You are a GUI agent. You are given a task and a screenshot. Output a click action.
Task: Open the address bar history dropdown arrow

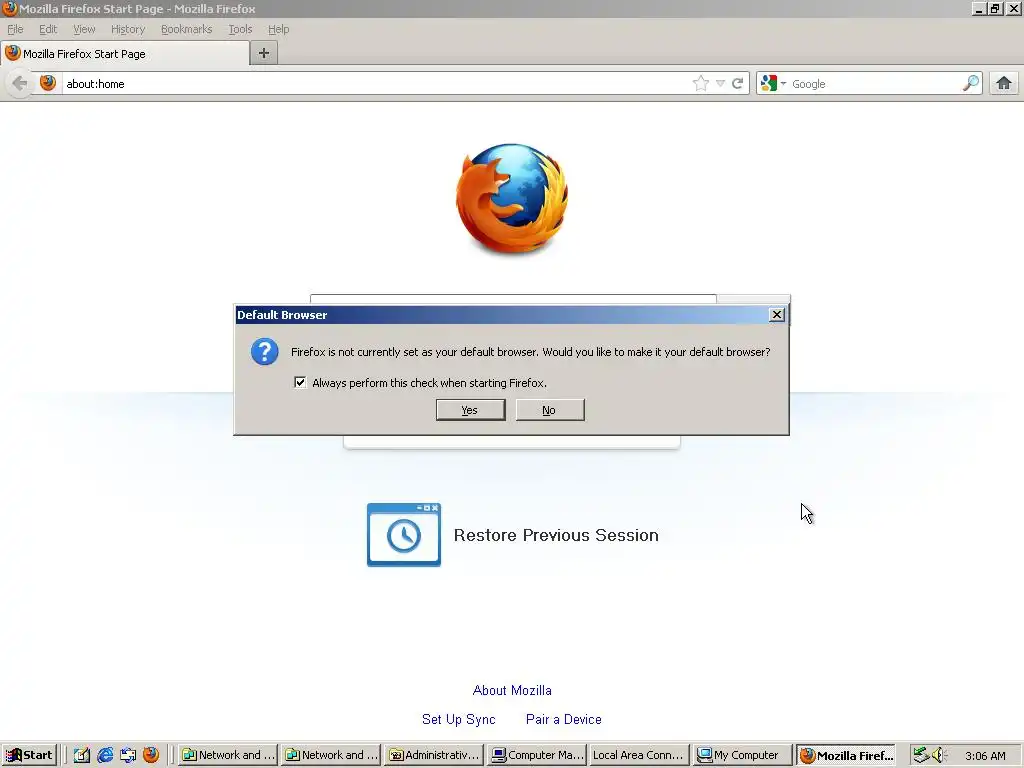(720, 83)
